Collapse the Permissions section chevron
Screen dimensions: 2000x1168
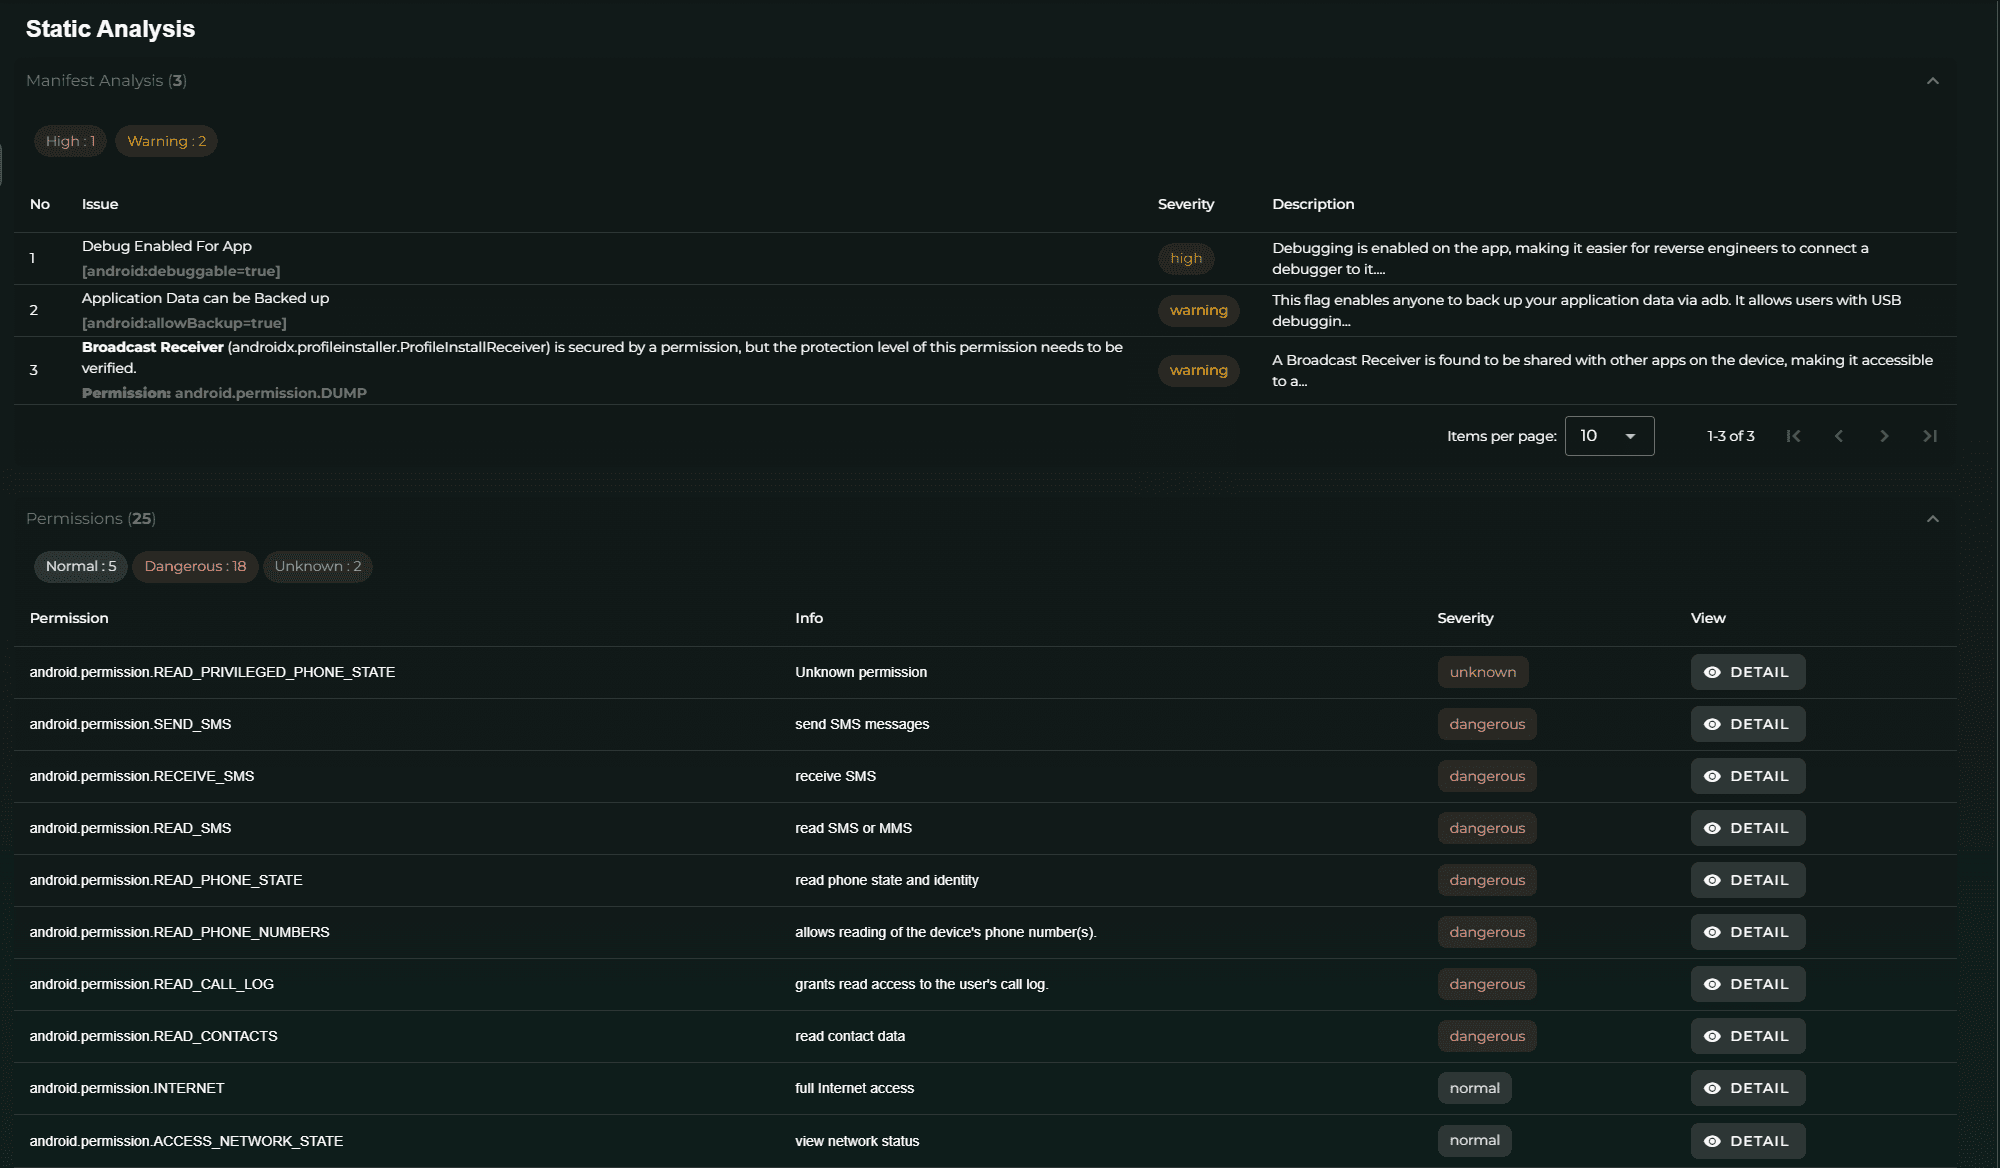click(x=1932, y=519)
